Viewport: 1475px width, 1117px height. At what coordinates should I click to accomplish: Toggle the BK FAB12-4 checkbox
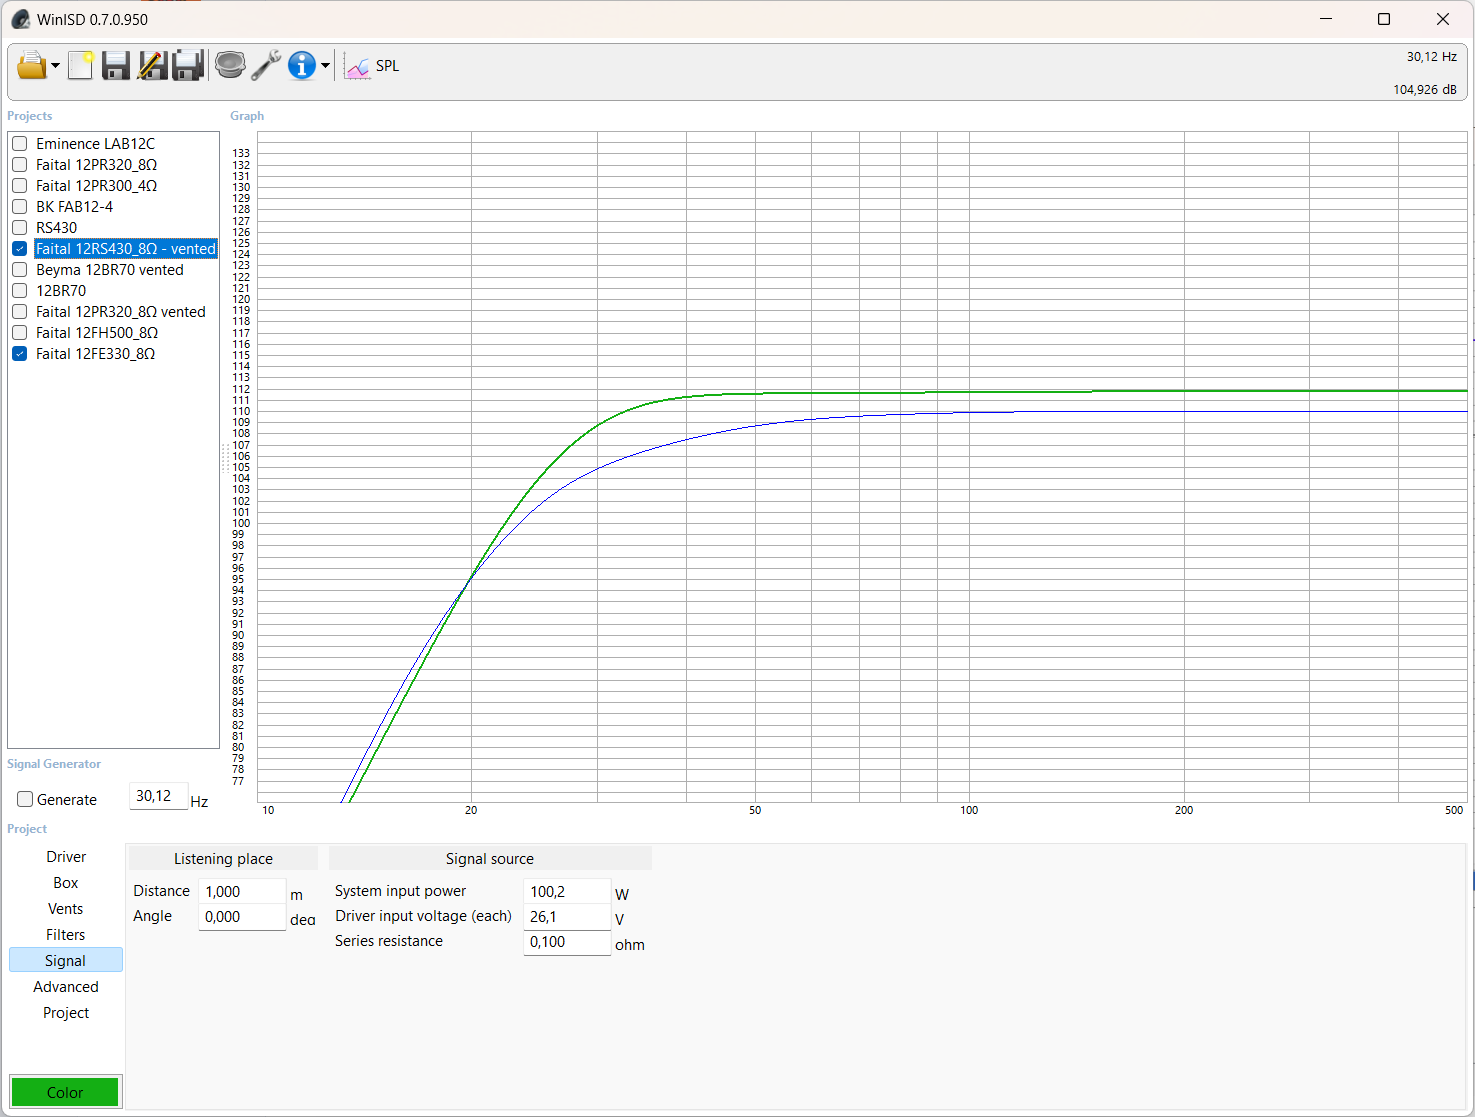tap(19, 207)
